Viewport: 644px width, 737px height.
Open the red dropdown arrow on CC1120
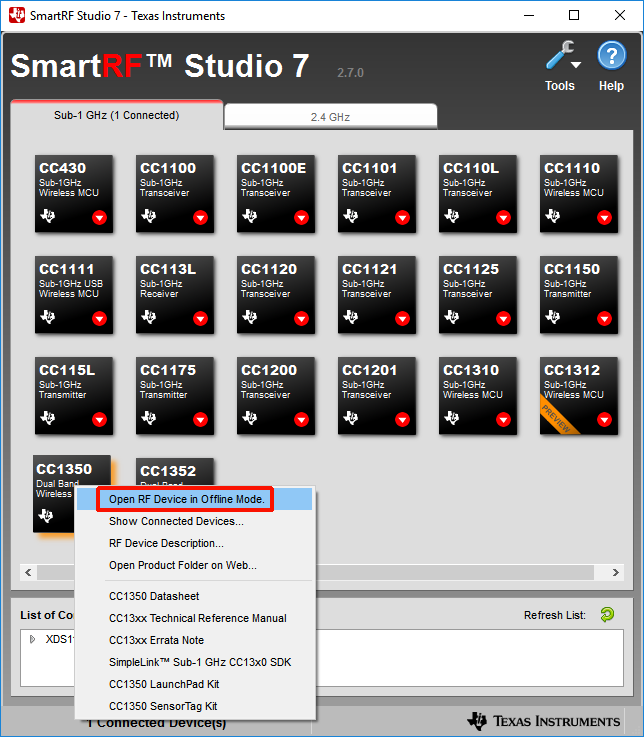pos(301,319)
